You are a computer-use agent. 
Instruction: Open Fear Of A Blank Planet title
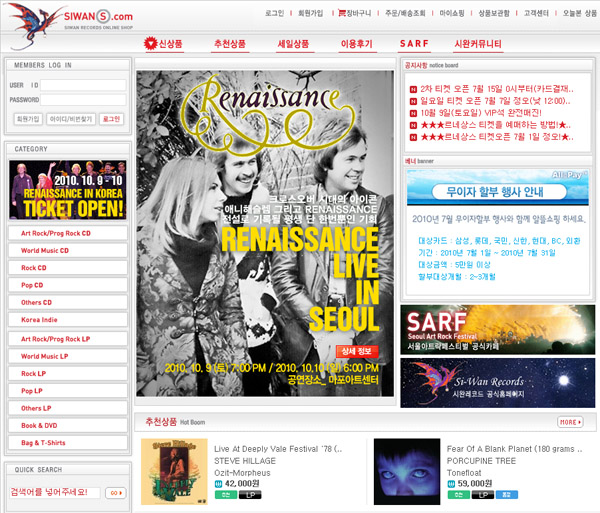(515, 449)
